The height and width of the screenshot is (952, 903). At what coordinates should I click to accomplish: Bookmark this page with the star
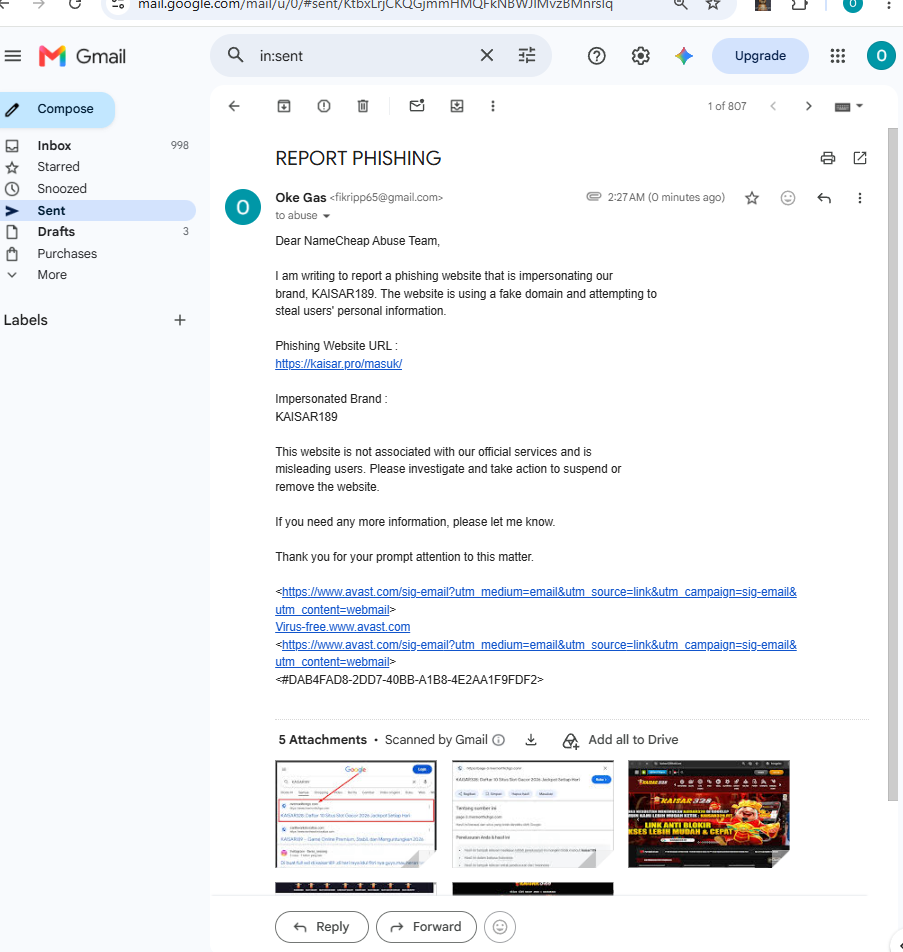(x=713, y=4)
